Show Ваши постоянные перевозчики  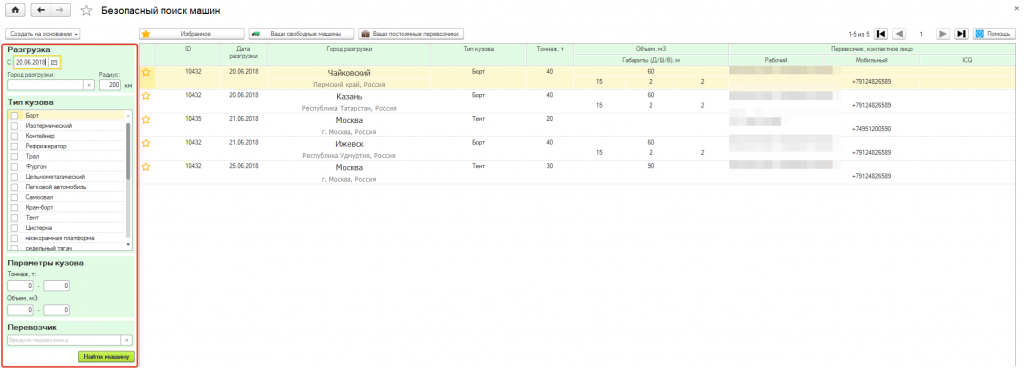[x=411, y=34]
